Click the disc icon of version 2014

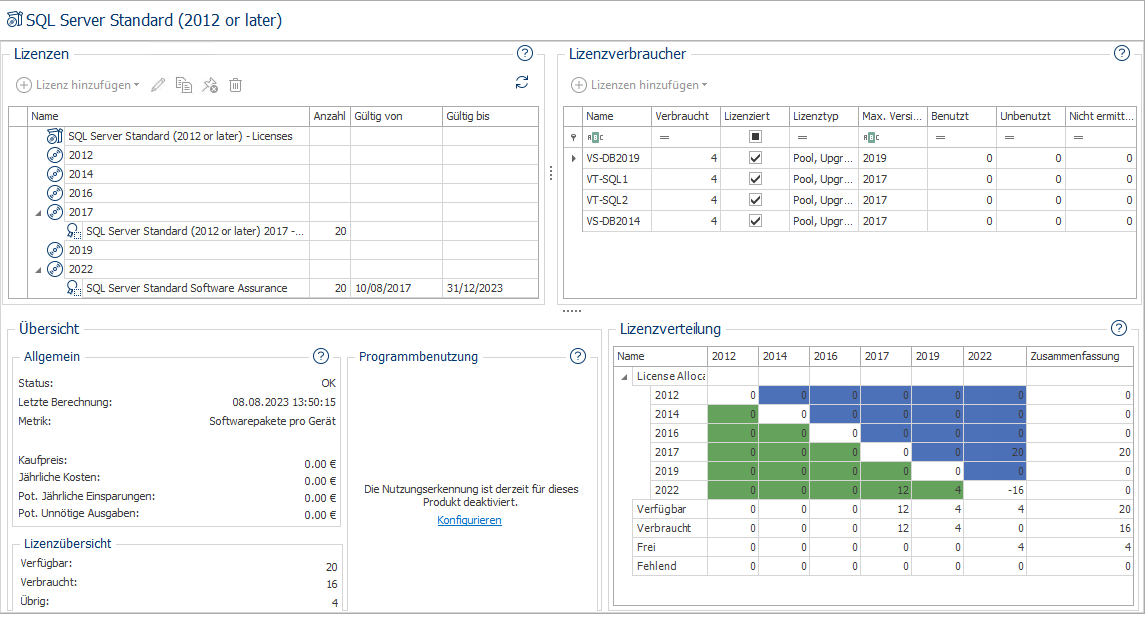55,174
